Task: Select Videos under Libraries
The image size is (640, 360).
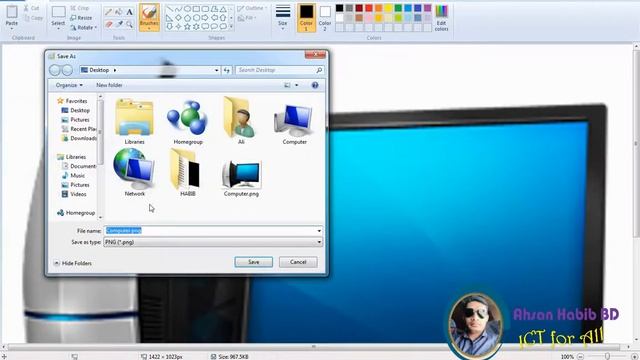Action: coord(74,194)
